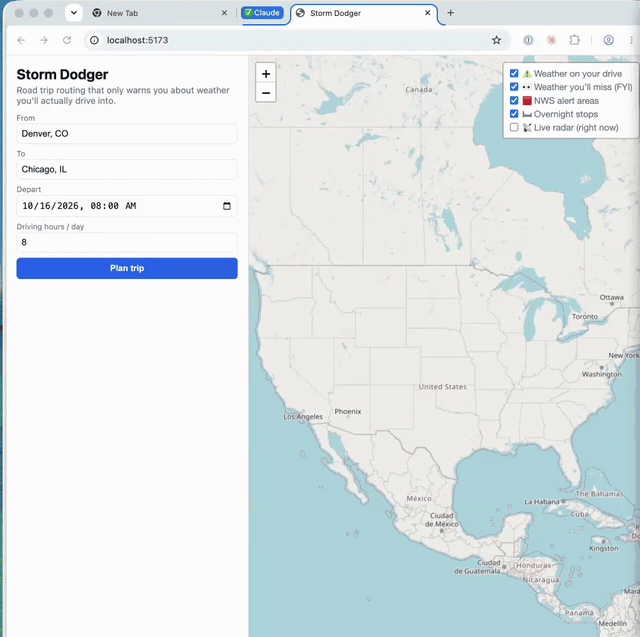Open the Chrome three-dot menu

tap(631, 40)
